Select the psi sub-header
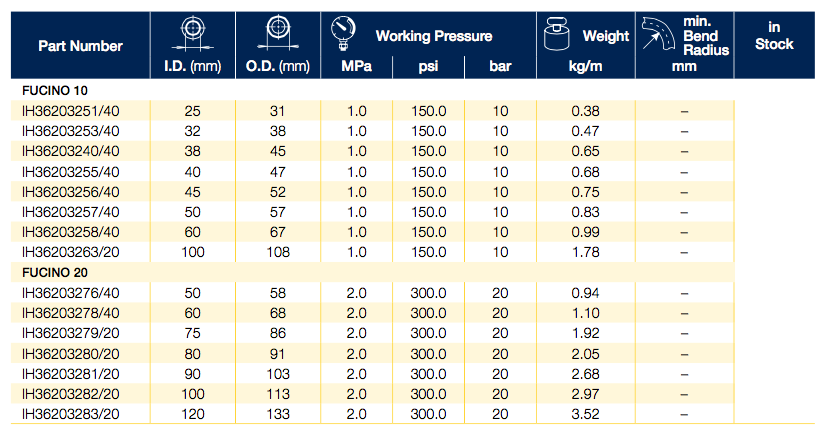Image resolution: width=827 pixels, height=435 pixels. click(430, 68)
